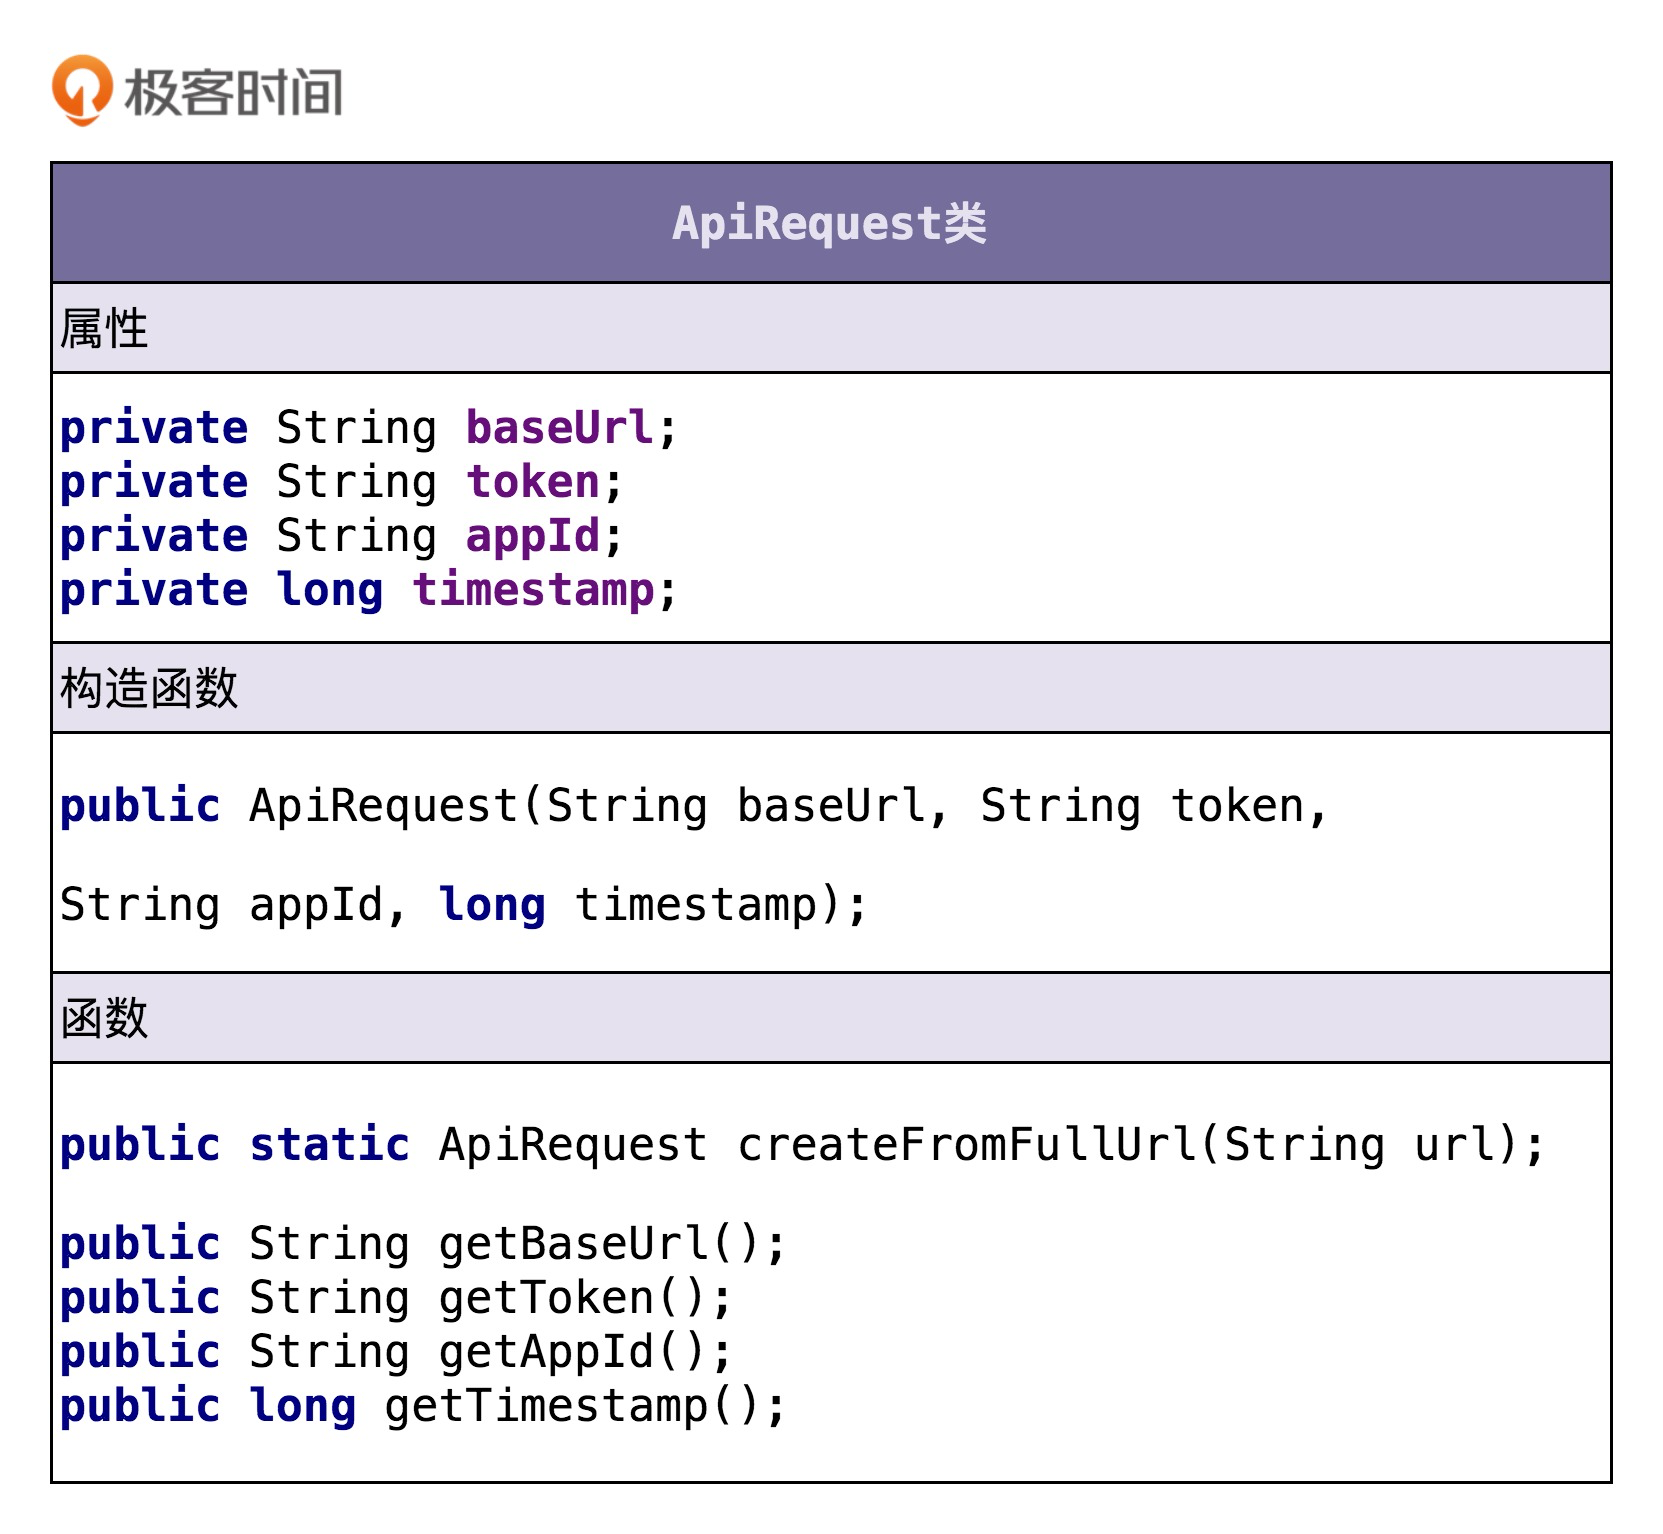Click the createFromFullUrl method name
The width and height of the screenshot is (1663, 1534).
point(966,1145)
